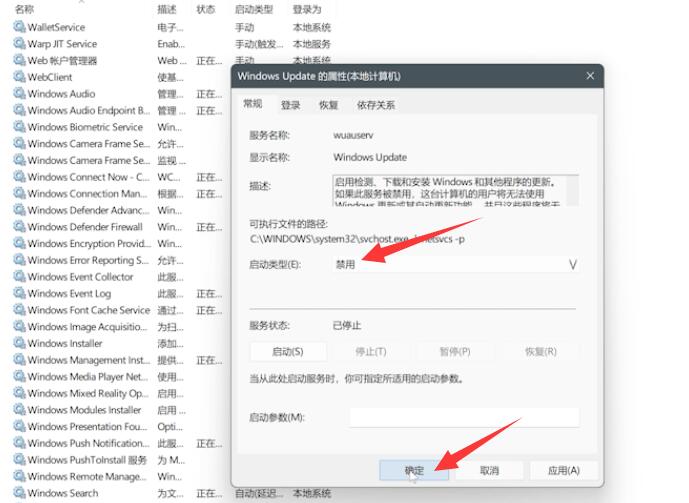689x503 pixels.
Task: Click the icon of Windows Presentation Foundation
Action: click(x=19, y=426)
